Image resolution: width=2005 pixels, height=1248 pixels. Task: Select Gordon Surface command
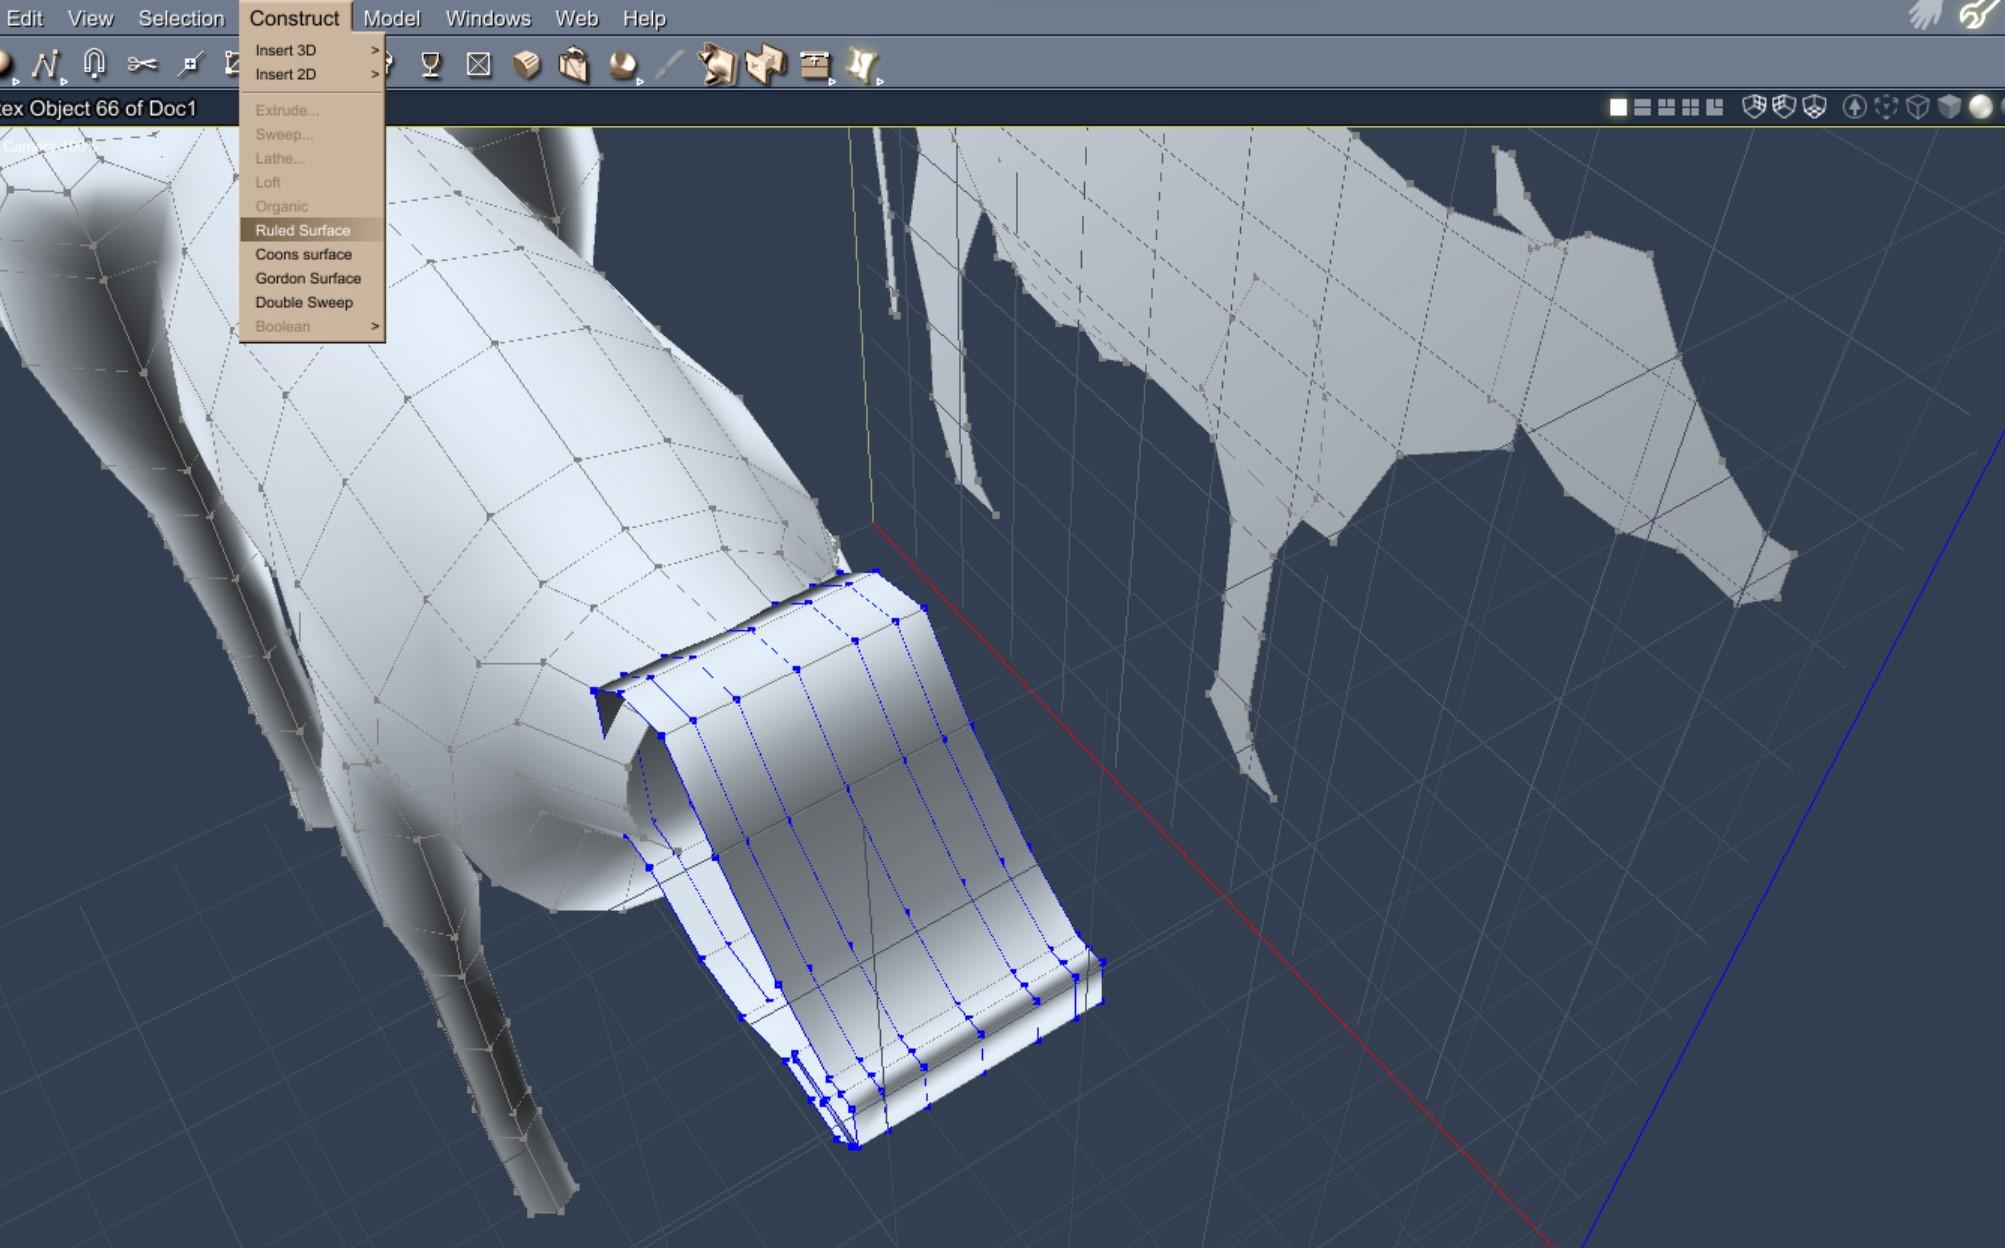click(x=307, y=278)
